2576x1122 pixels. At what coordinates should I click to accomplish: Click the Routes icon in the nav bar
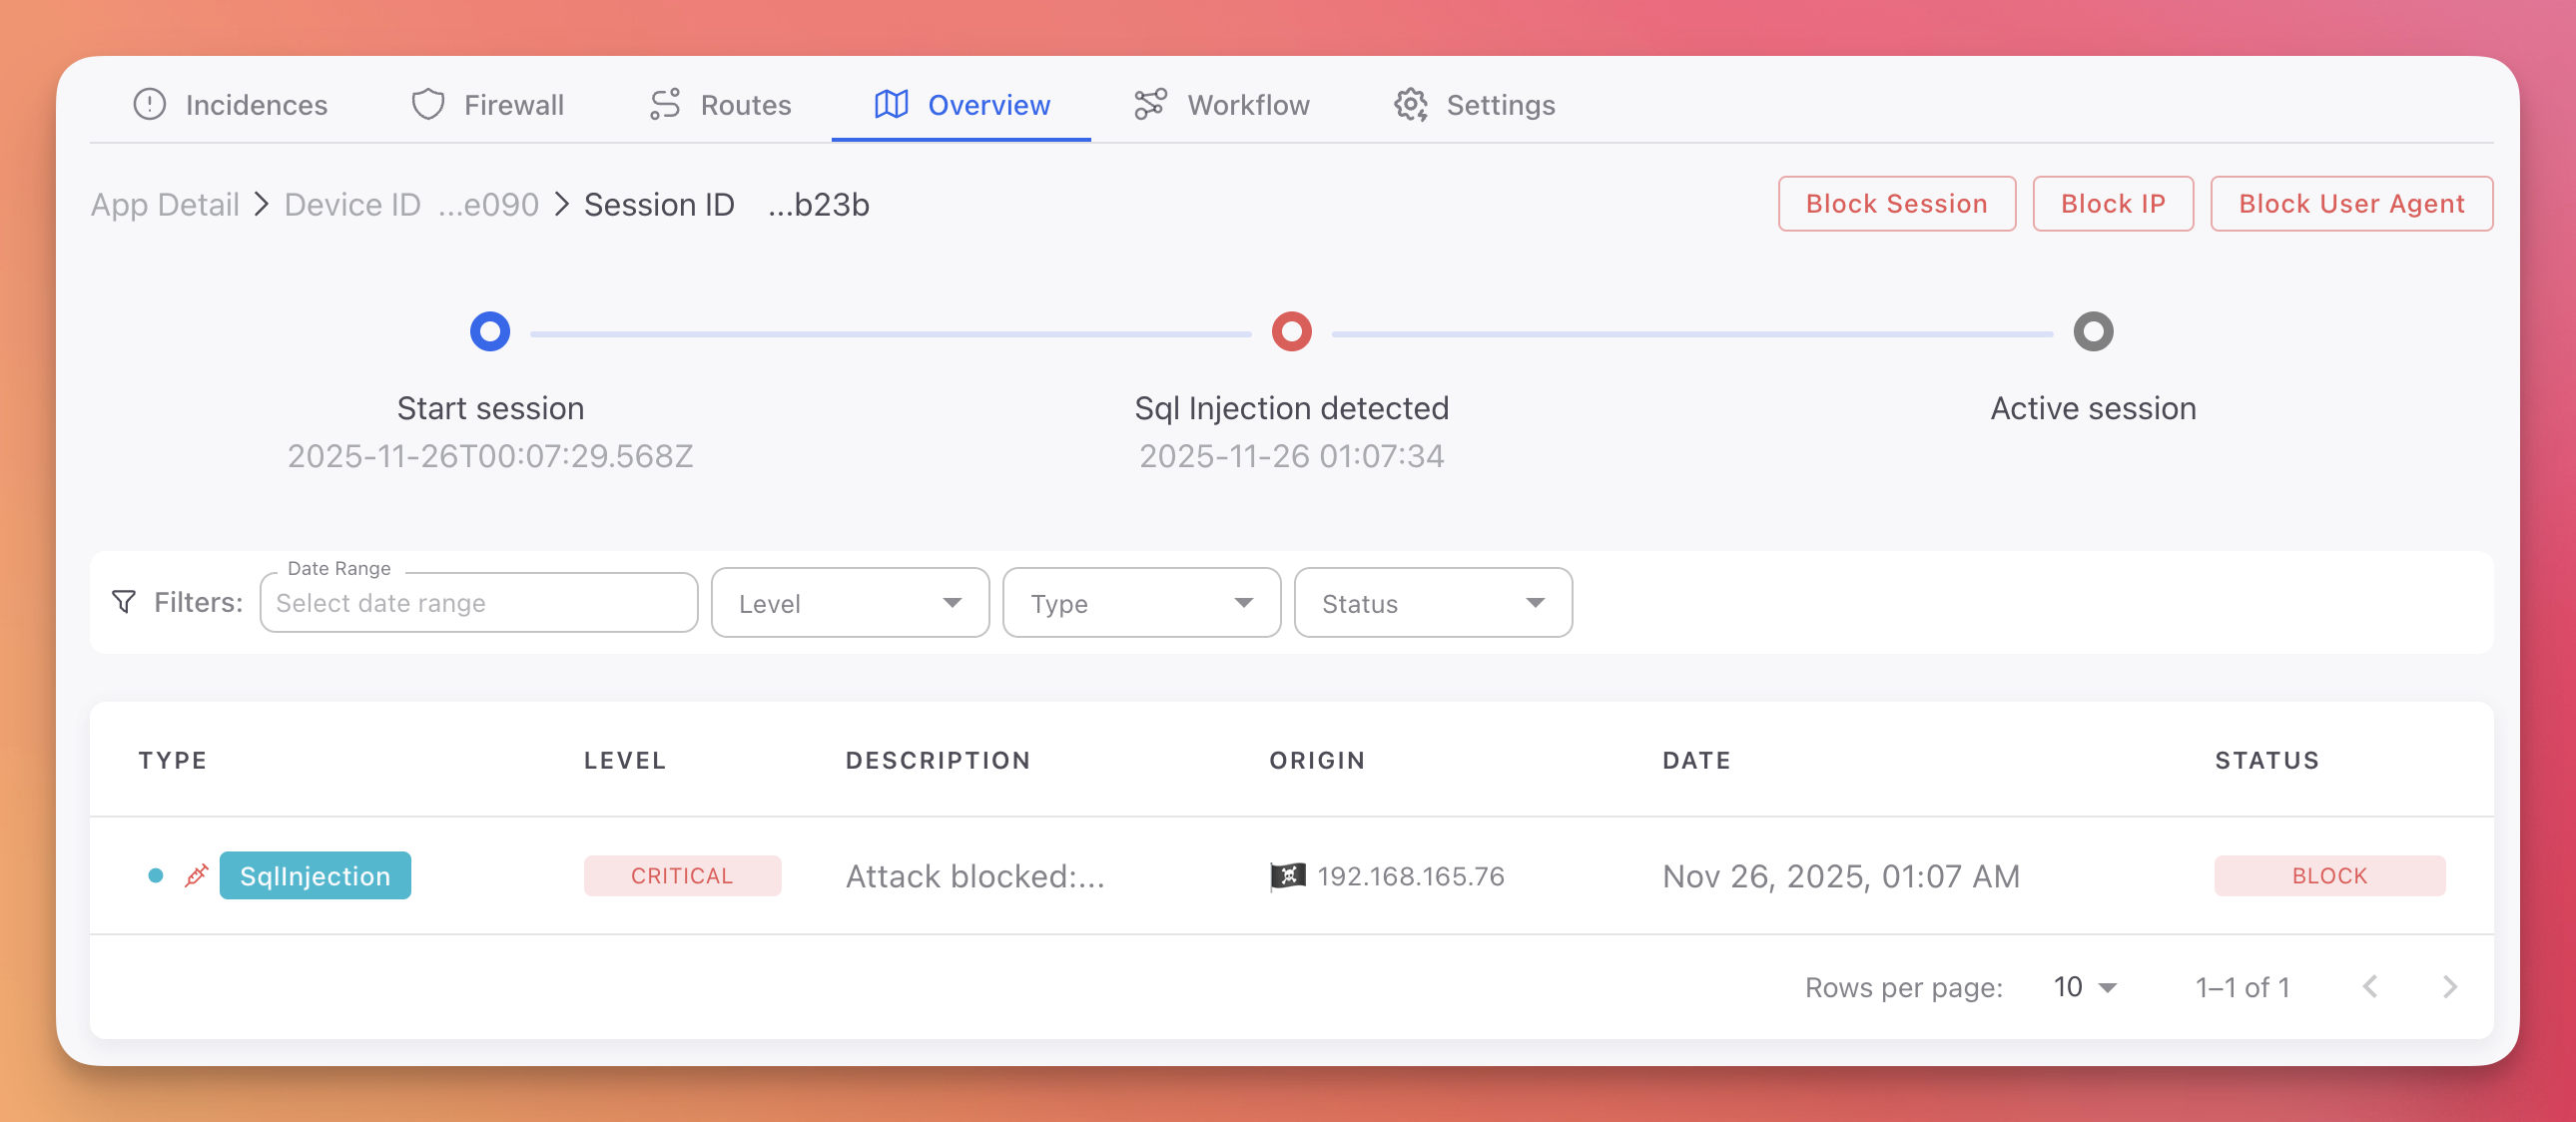[663, 104]
